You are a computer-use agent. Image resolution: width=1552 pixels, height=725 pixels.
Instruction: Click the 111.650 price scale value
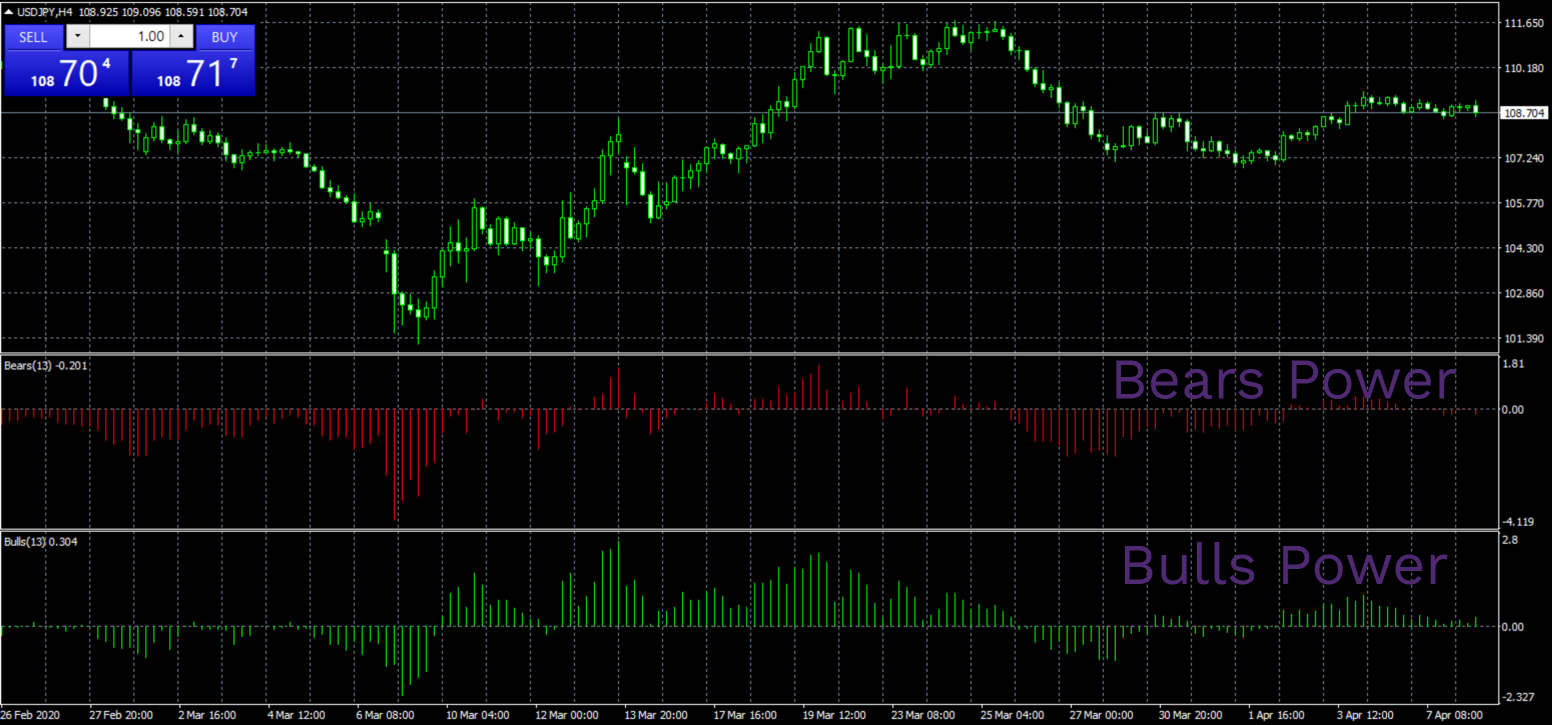[x=1524, y=23]
